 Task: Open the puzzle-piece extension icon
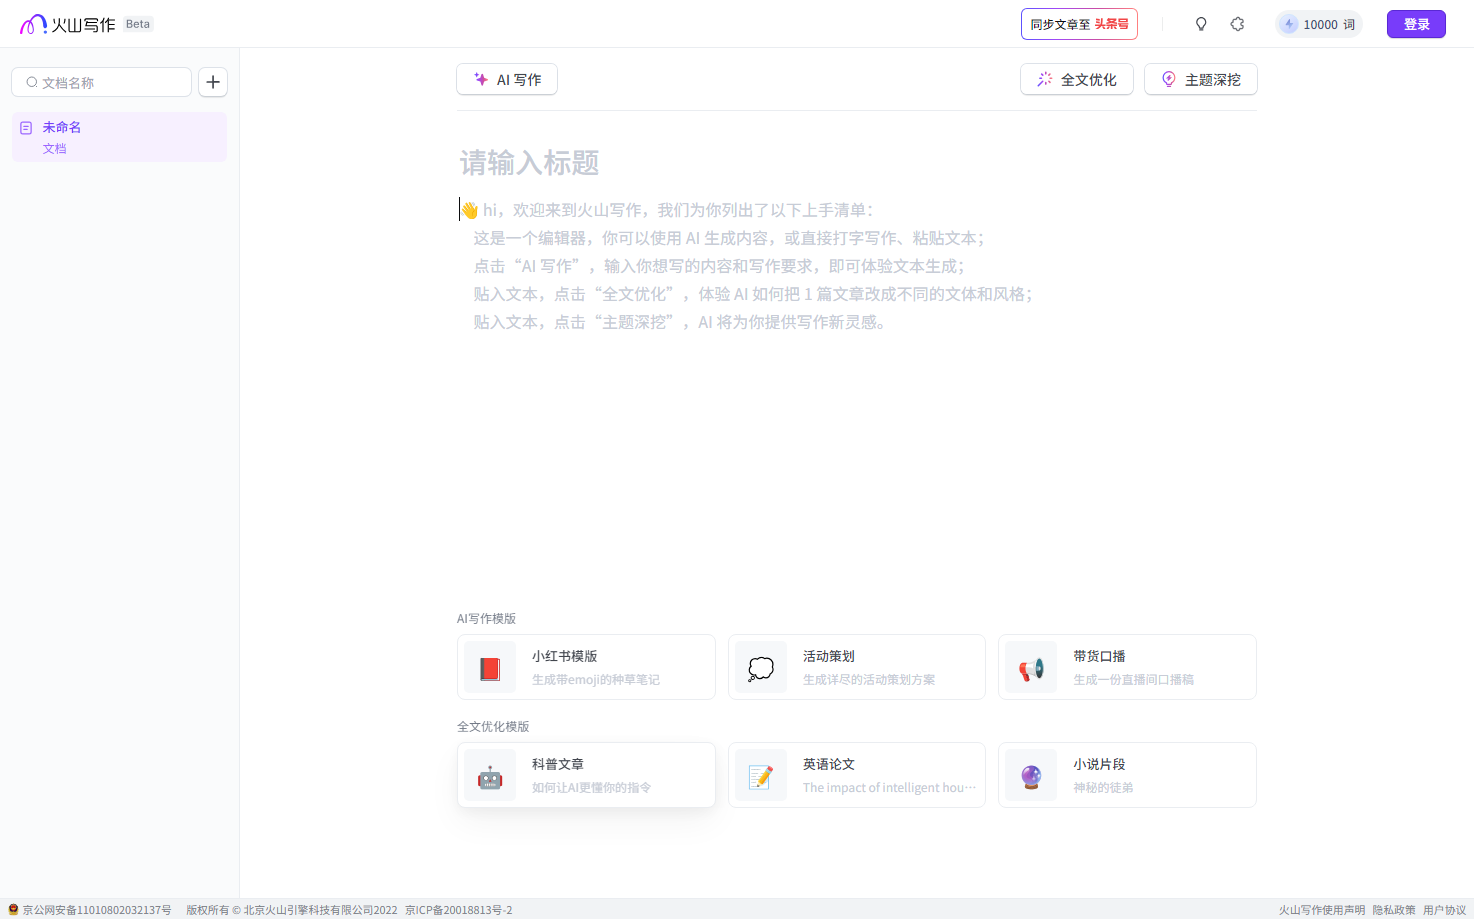1237,24
